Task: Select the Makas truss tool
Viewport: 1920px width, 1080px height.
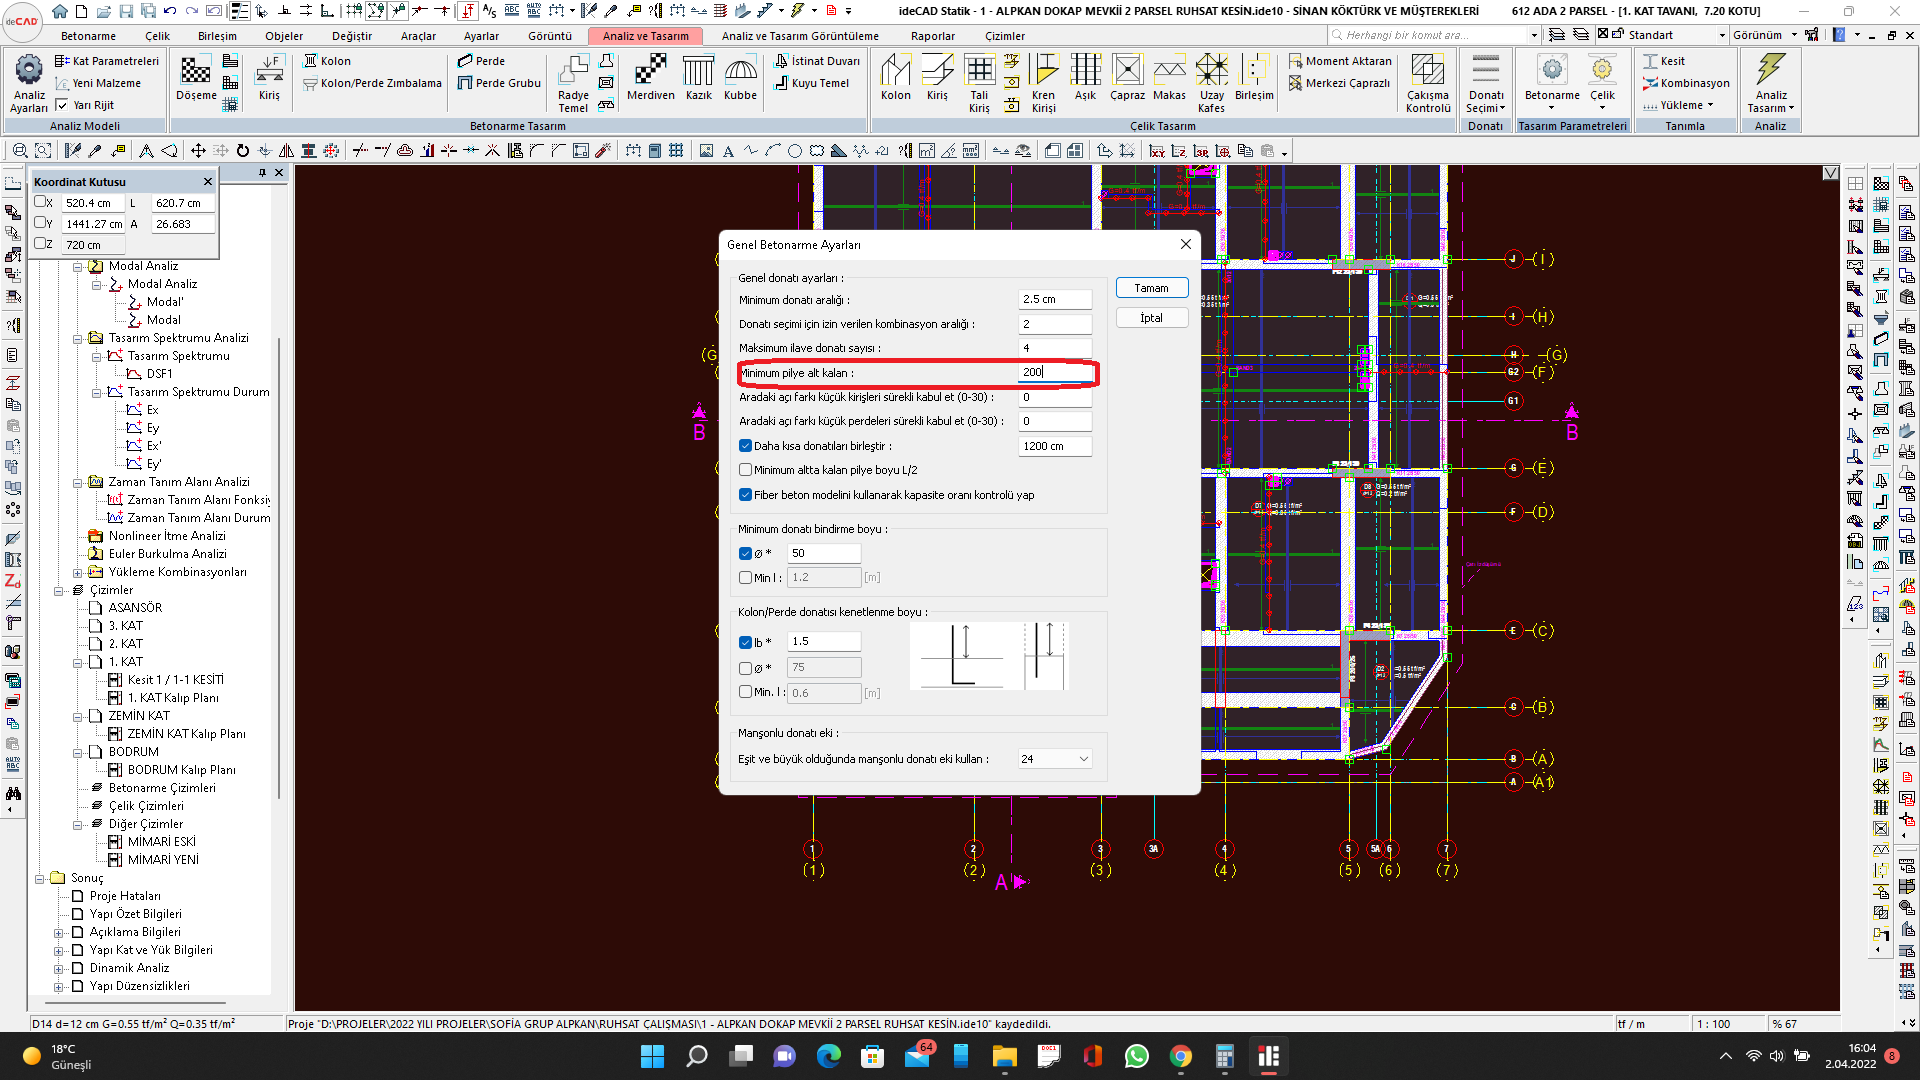Action: pos(1169,79)
